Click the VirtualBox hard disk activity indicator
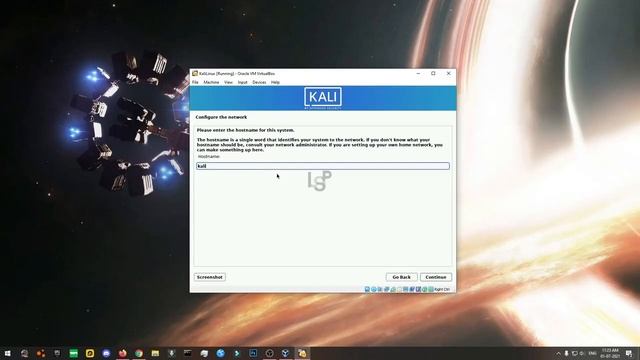This screenshot has width=640, height=360. 367,289
